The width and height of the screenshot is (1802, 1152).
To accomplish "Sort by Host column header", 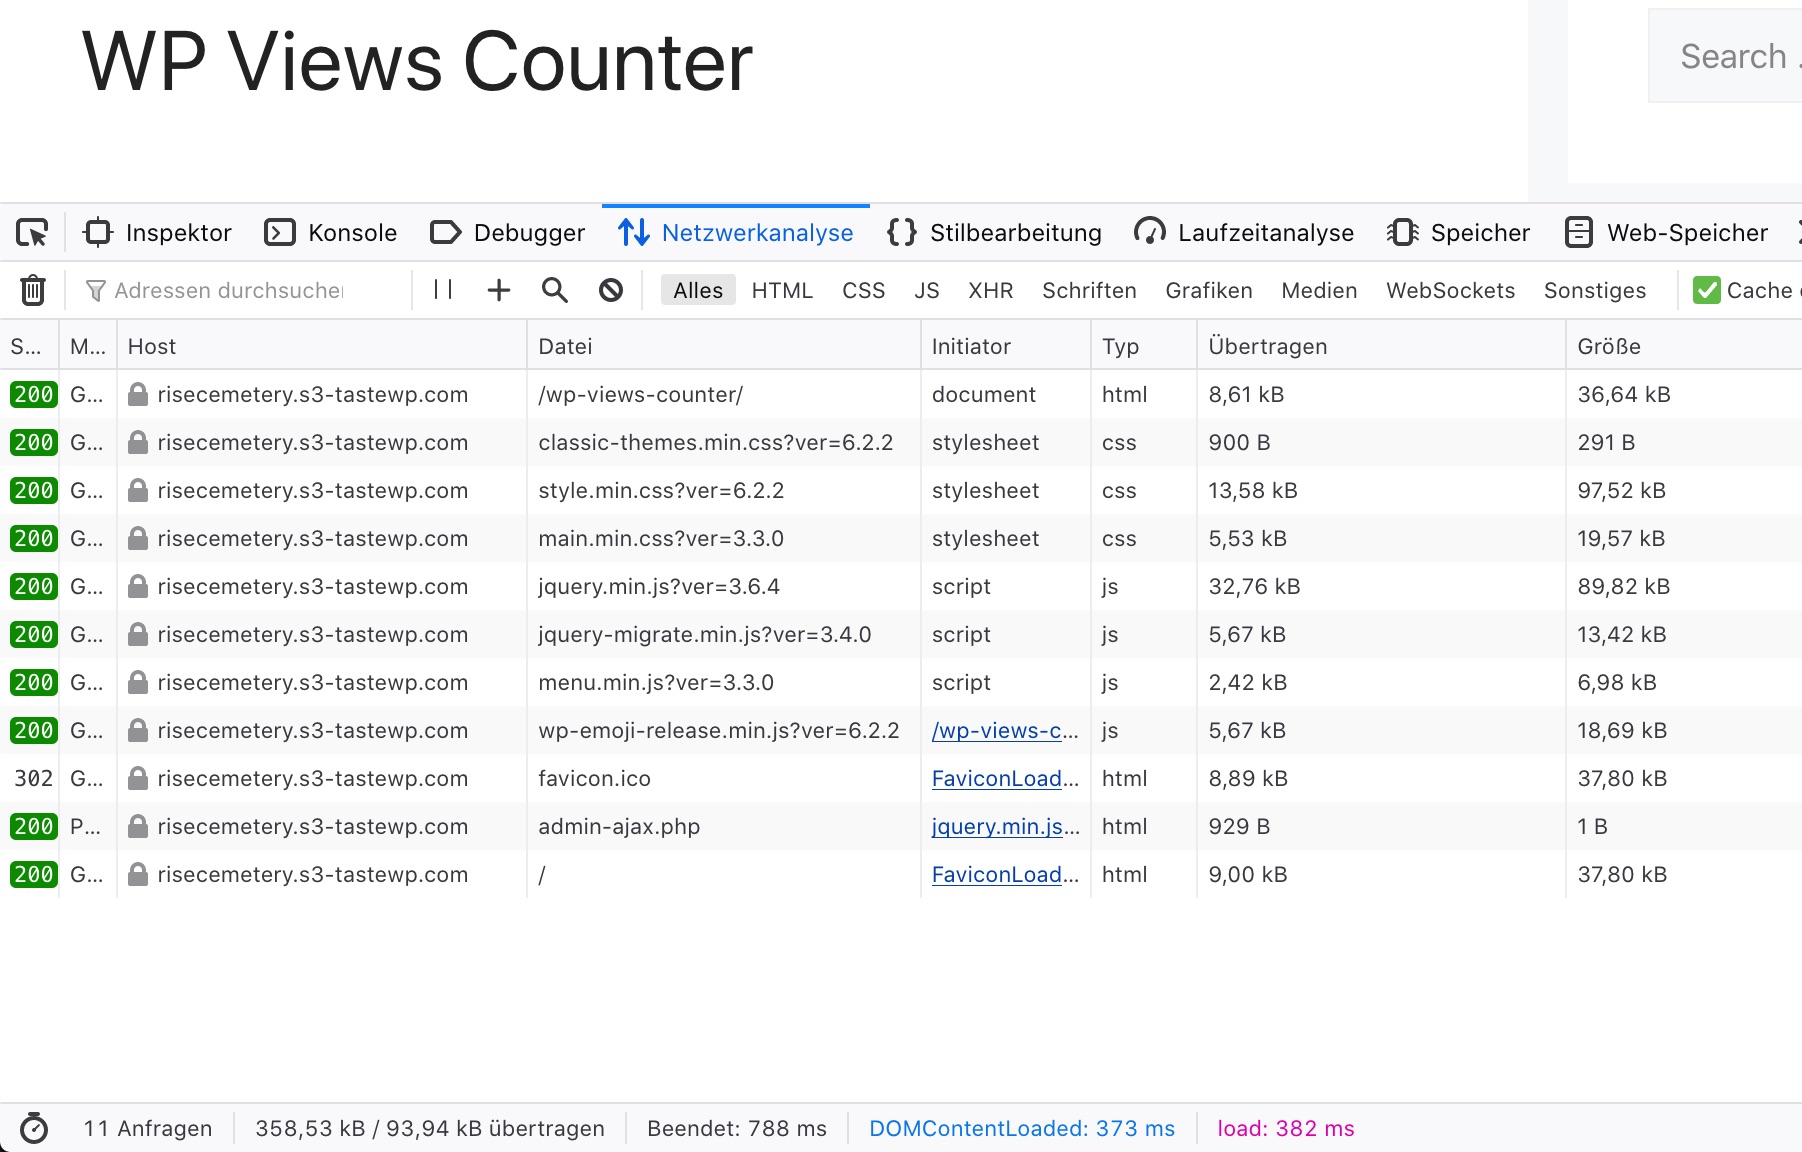I will click(x=322, y=346).
